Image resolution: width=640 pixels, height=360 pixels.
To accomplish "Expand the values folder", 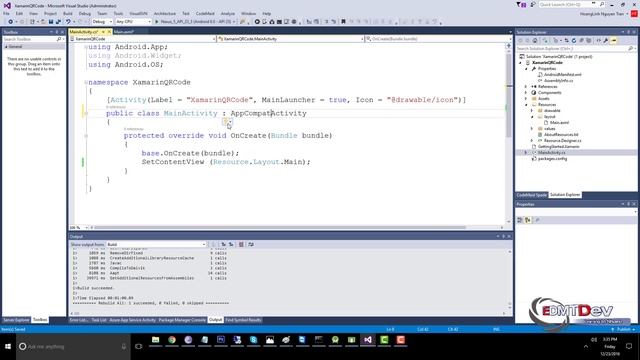I will [532, 129].
